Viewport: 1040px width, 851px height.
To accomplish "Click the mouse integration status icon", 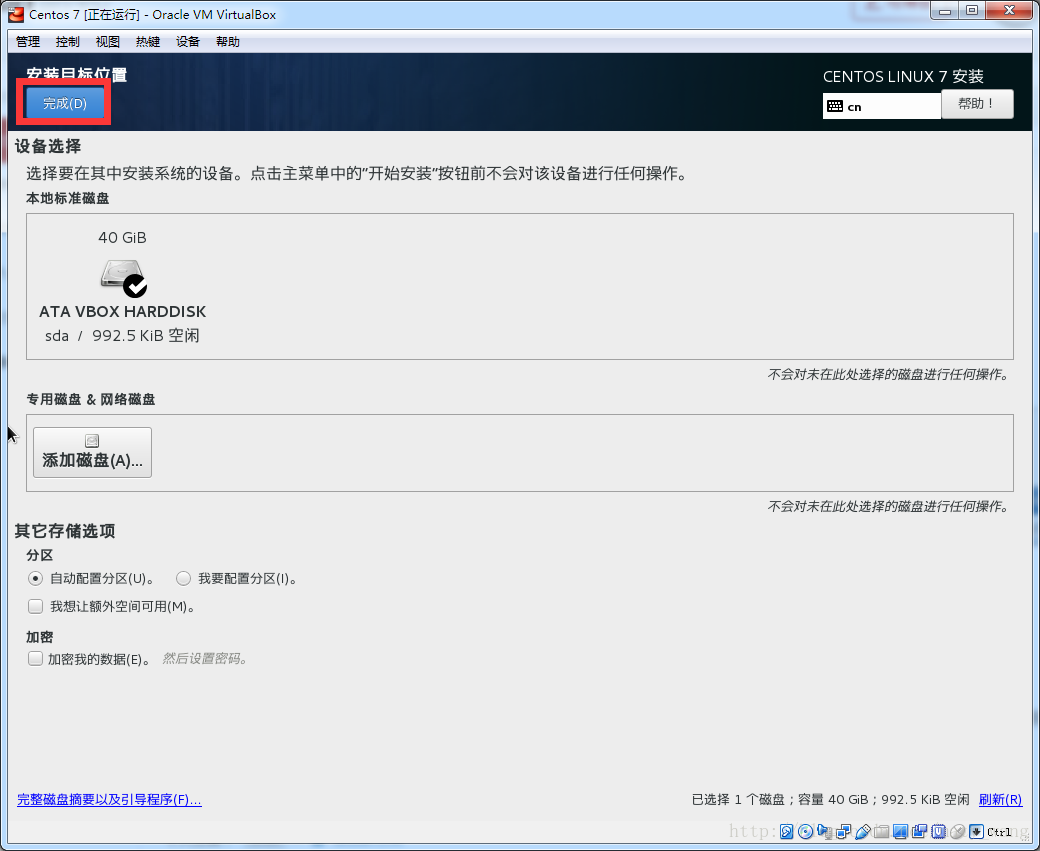I will [958, 831].
